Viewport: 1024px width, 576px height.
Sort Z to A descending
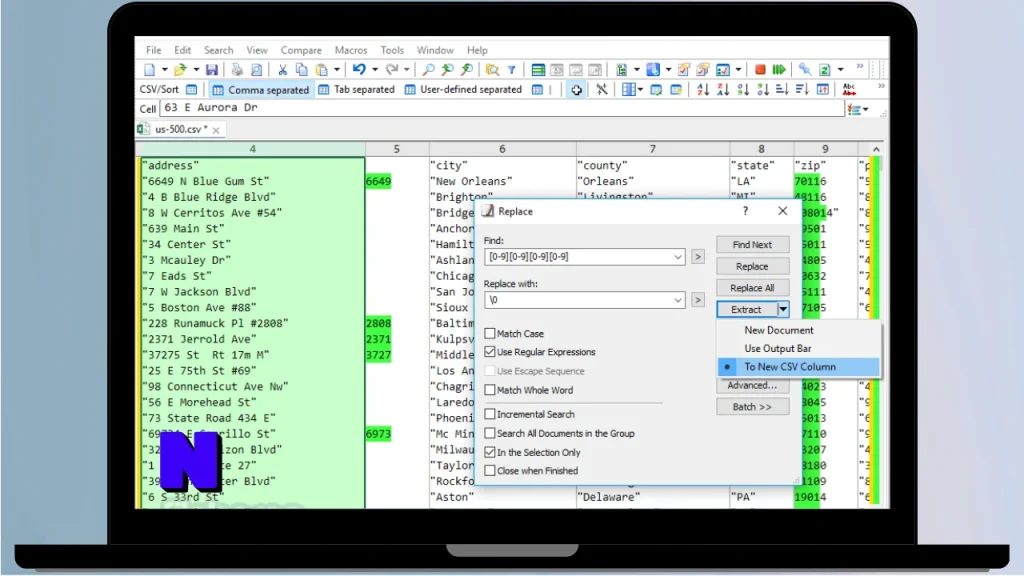723,90
